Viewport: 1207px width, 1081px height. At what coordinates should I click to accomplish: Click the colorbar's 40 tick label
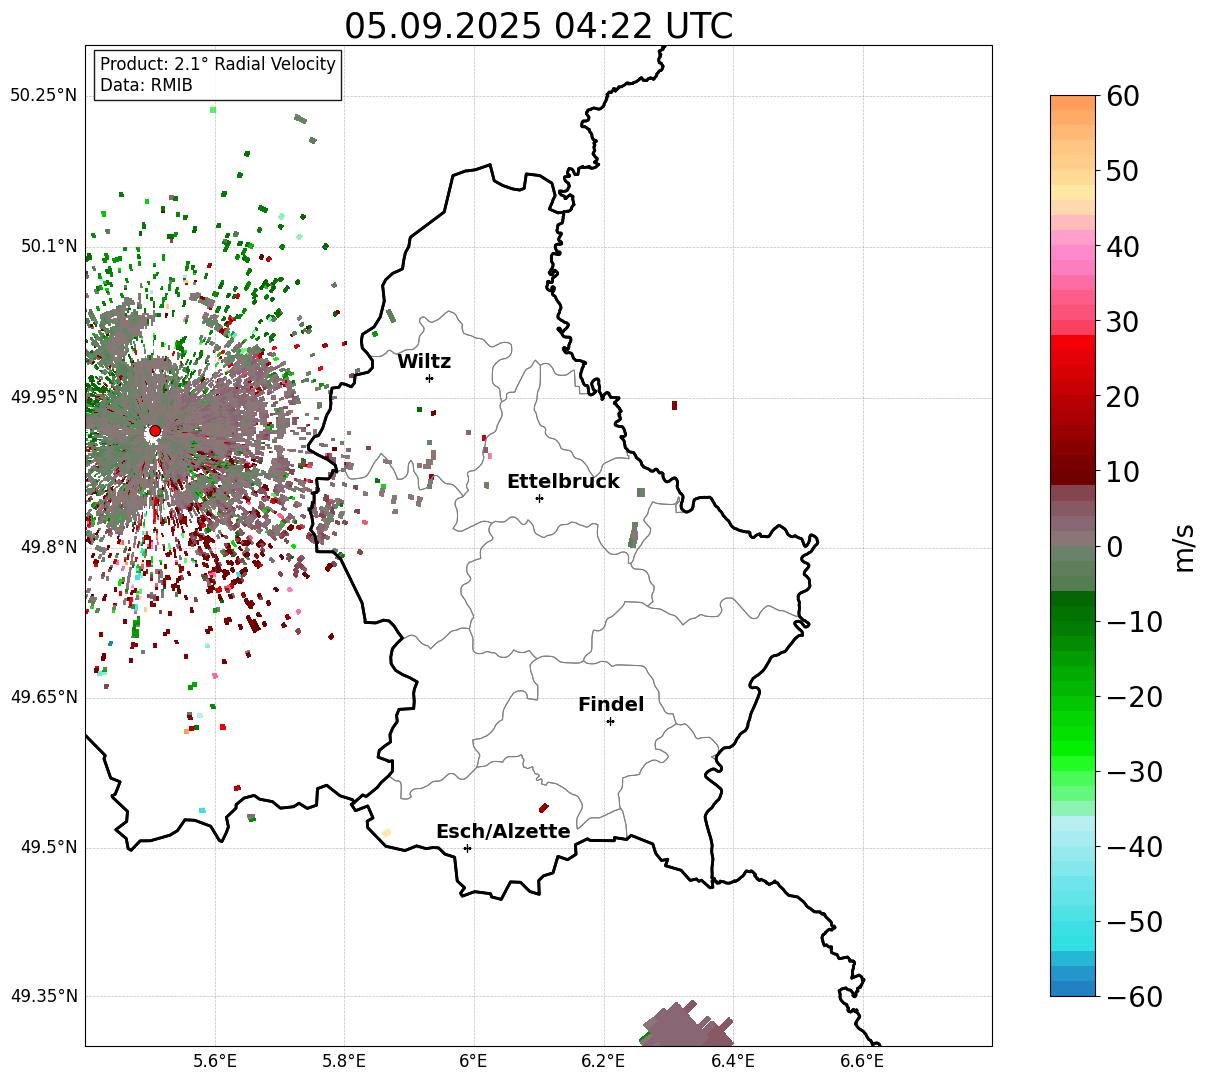[1121, 246]
